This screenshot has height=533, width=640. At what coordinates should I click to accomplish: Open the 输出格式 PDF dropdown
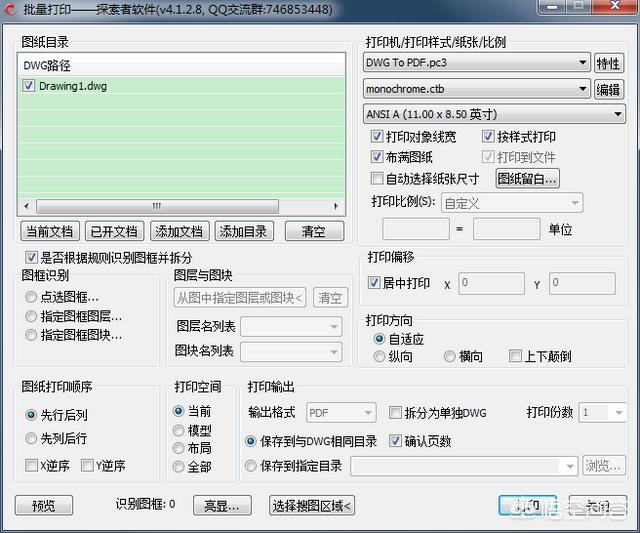[341, 413]
